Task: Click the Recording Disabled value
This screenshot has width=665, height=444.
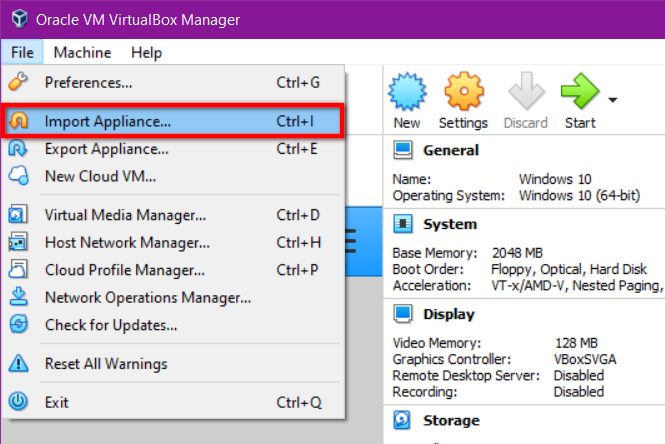Action: (x=578, y=392)
